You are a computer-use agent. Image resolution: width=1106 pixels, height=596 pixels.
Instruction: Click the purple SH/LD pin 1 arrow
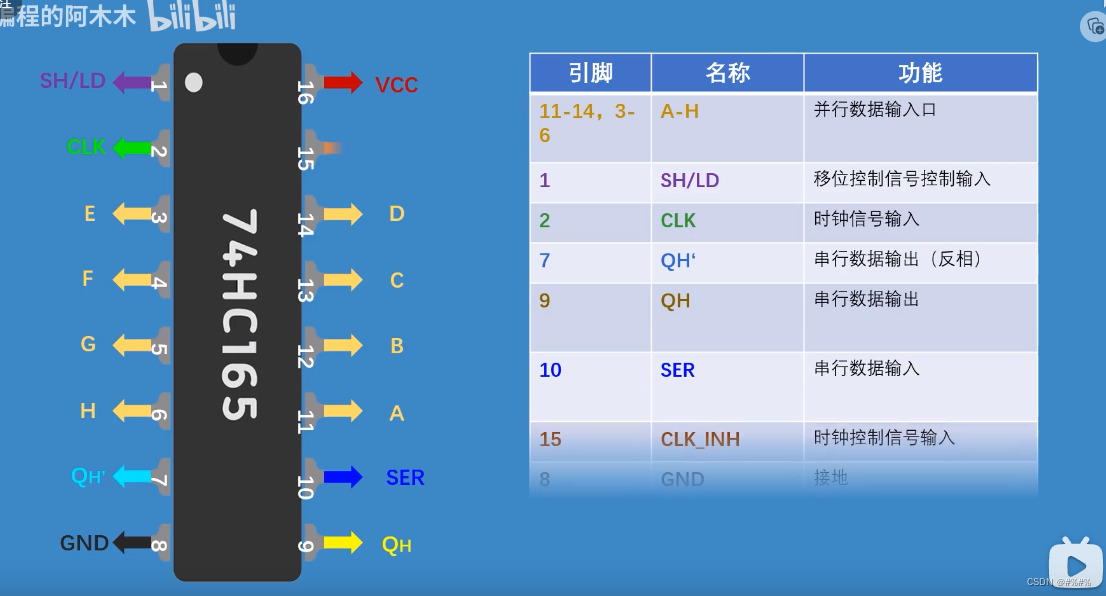[132, 83]
